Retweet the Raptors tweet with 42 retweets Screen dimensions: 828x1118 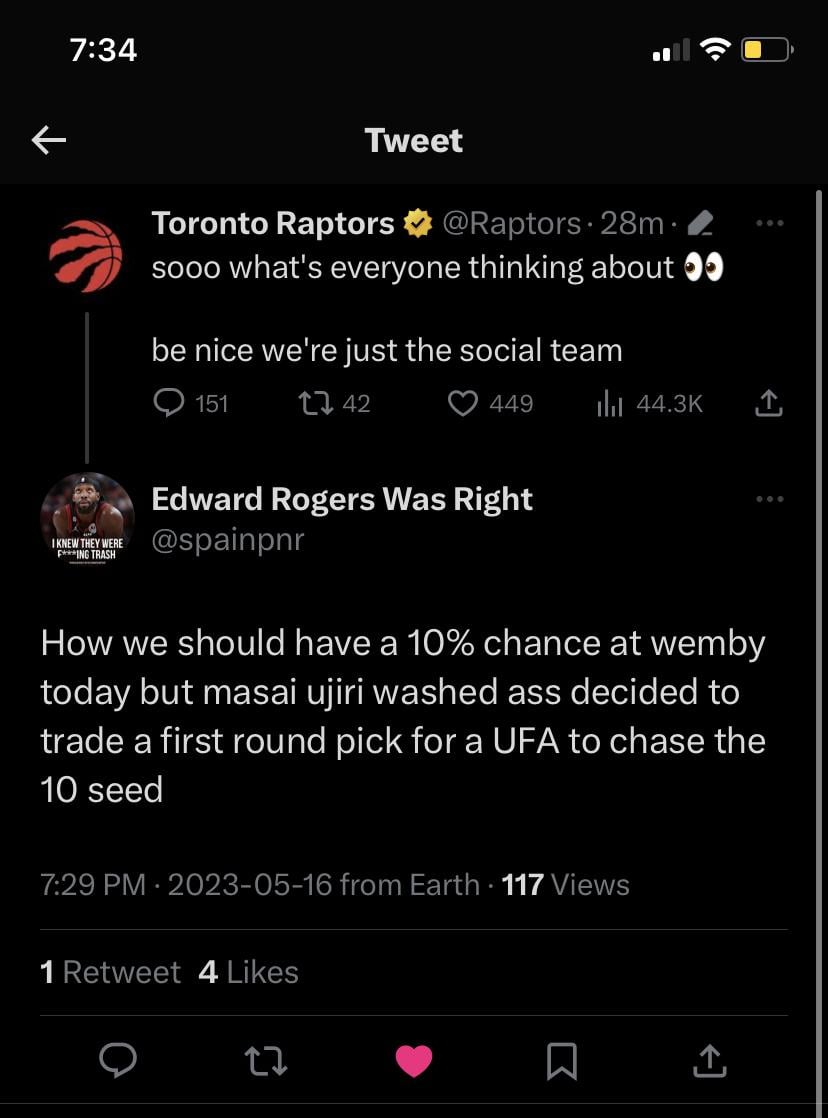[312, 403]
